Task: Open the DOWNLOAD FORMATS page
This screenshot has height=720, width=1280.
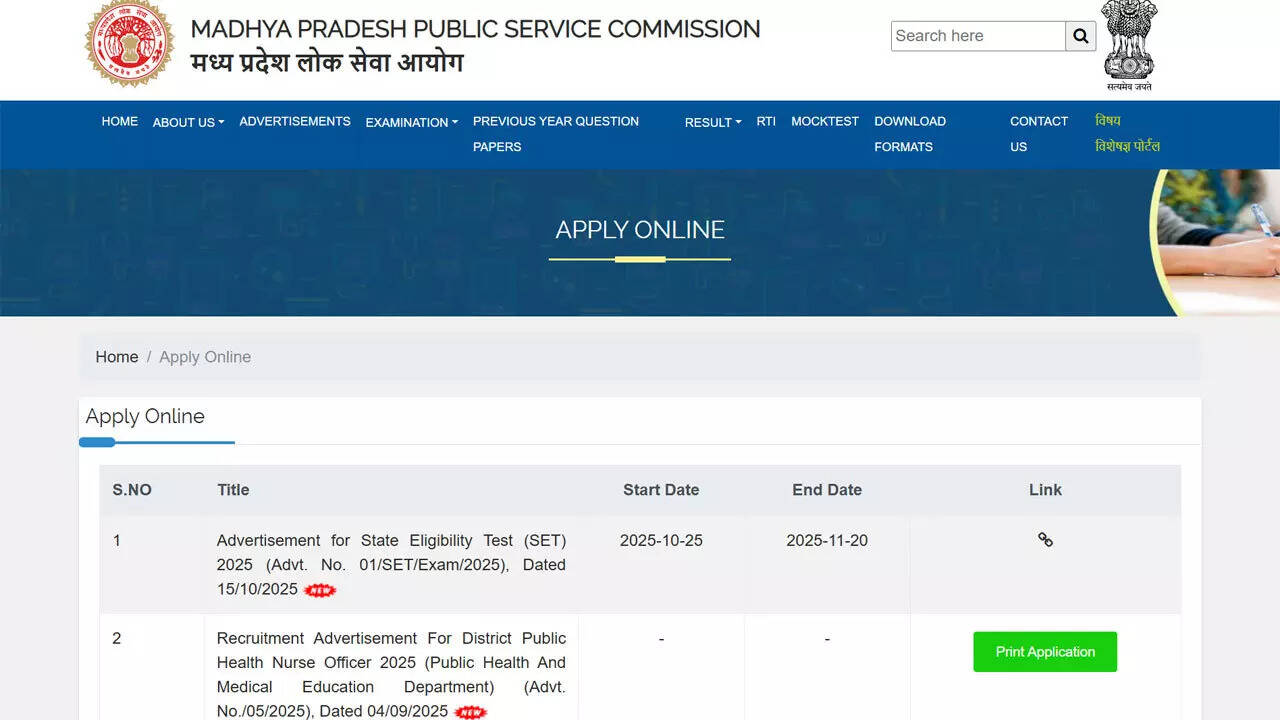Action: click(909, 133)
